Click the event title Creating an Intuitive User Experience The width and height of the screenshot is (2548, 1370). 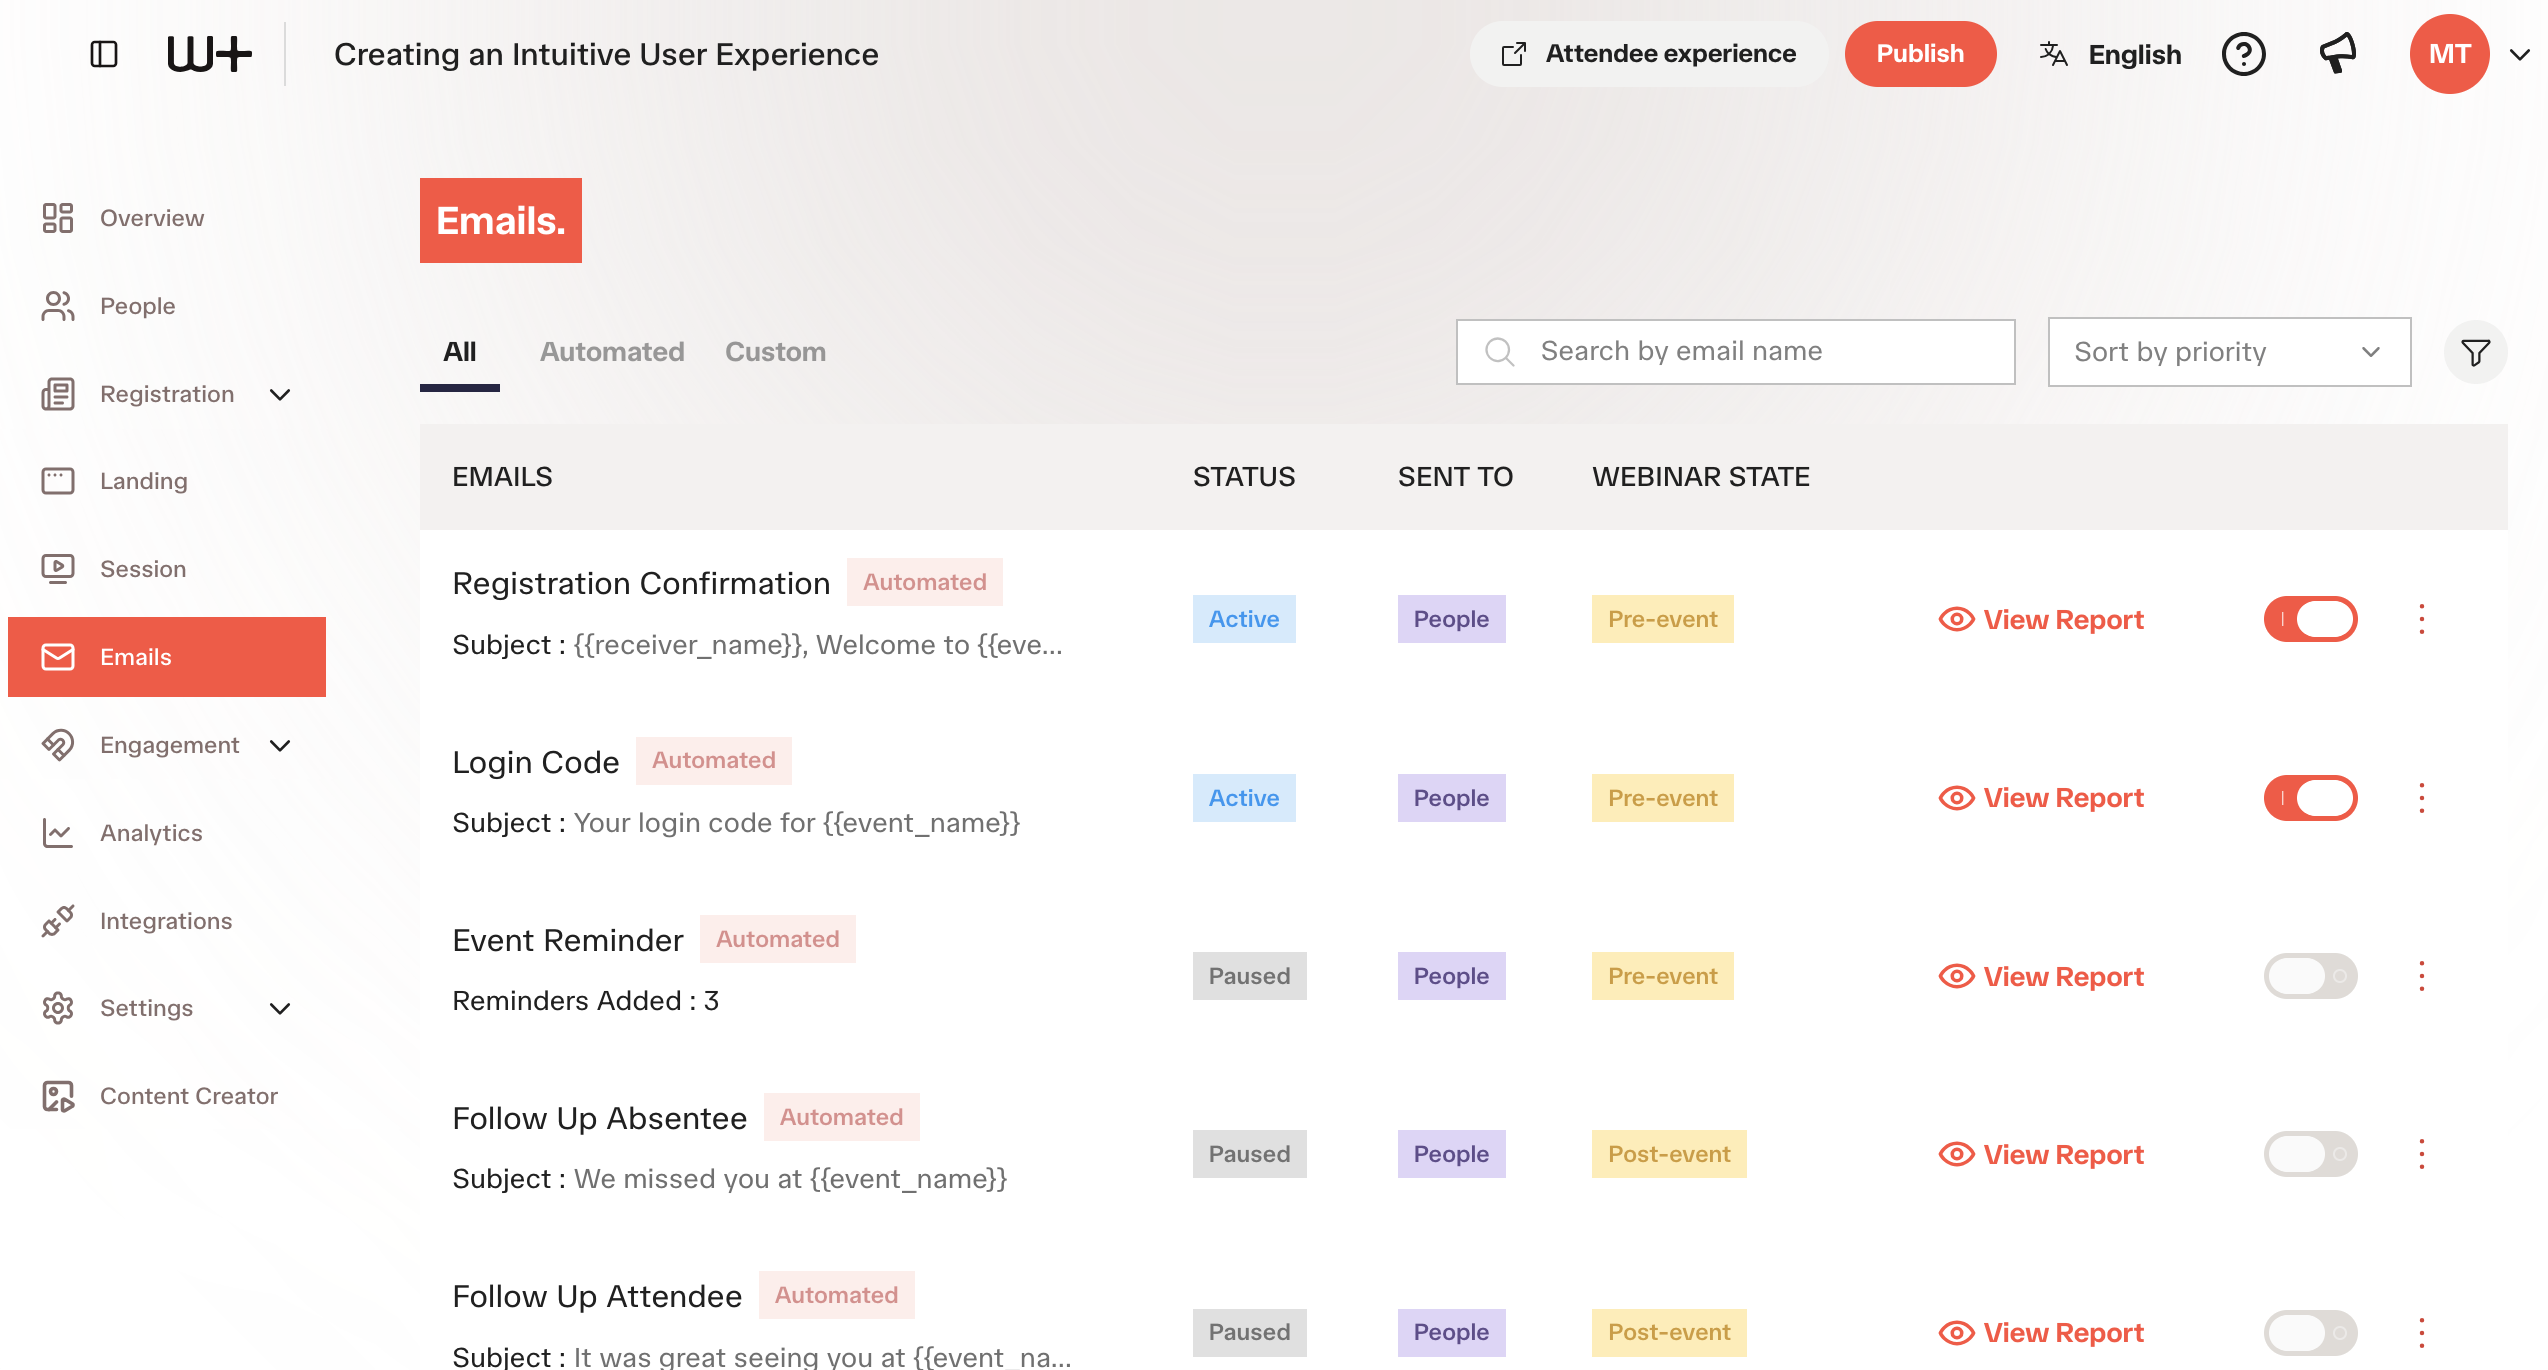606,54
